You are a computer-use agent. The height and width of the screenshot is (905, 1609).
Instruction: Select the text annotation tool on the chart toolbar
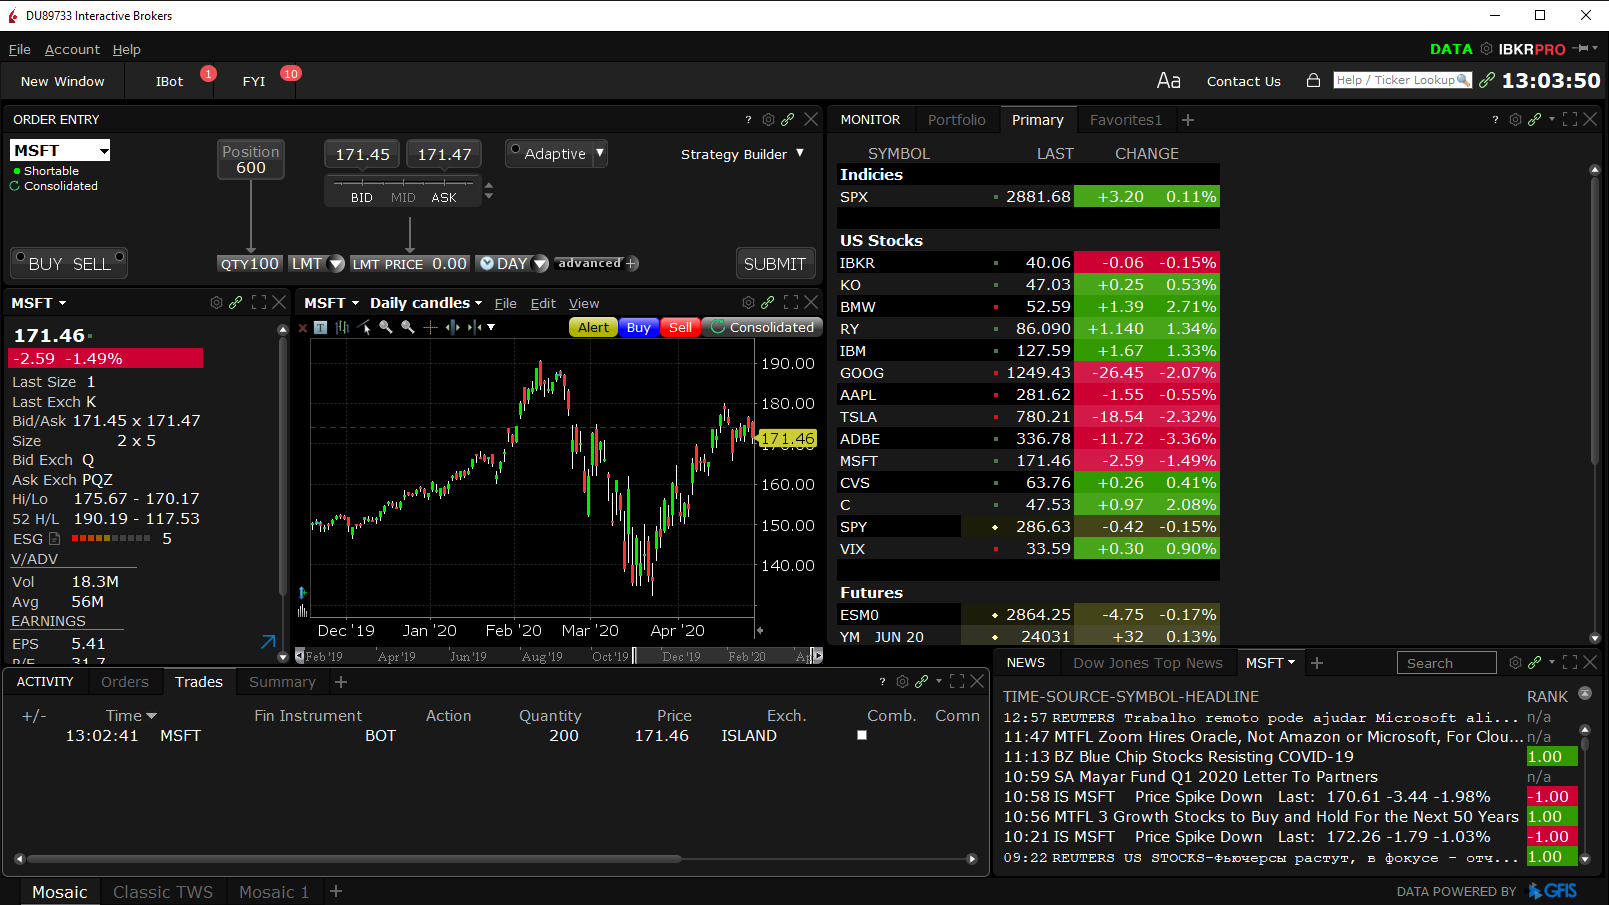pos(320,327)
